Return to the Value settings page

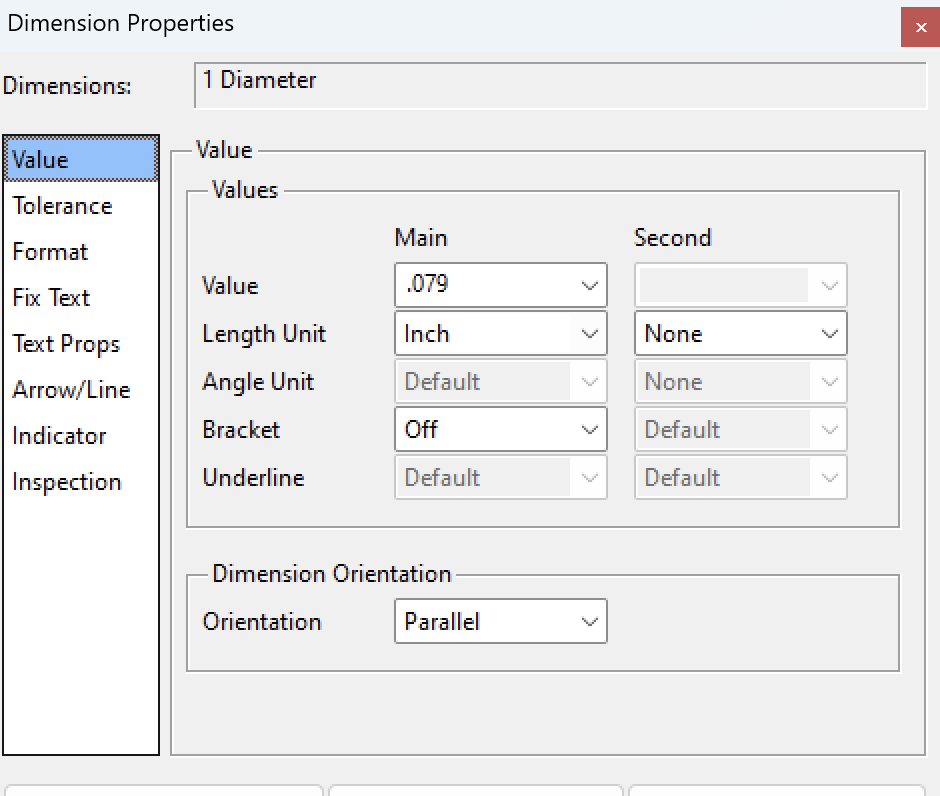(x=41, y=158)
